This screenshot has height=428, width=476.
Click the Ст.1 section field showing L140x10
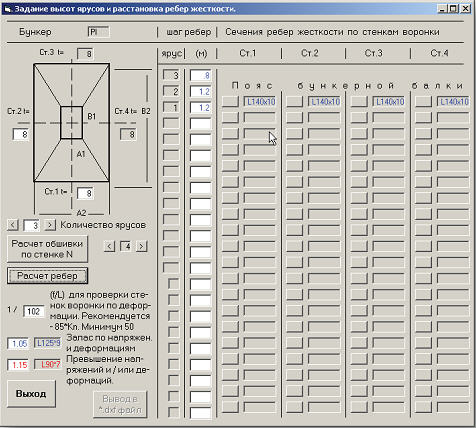tap(260, 102)
